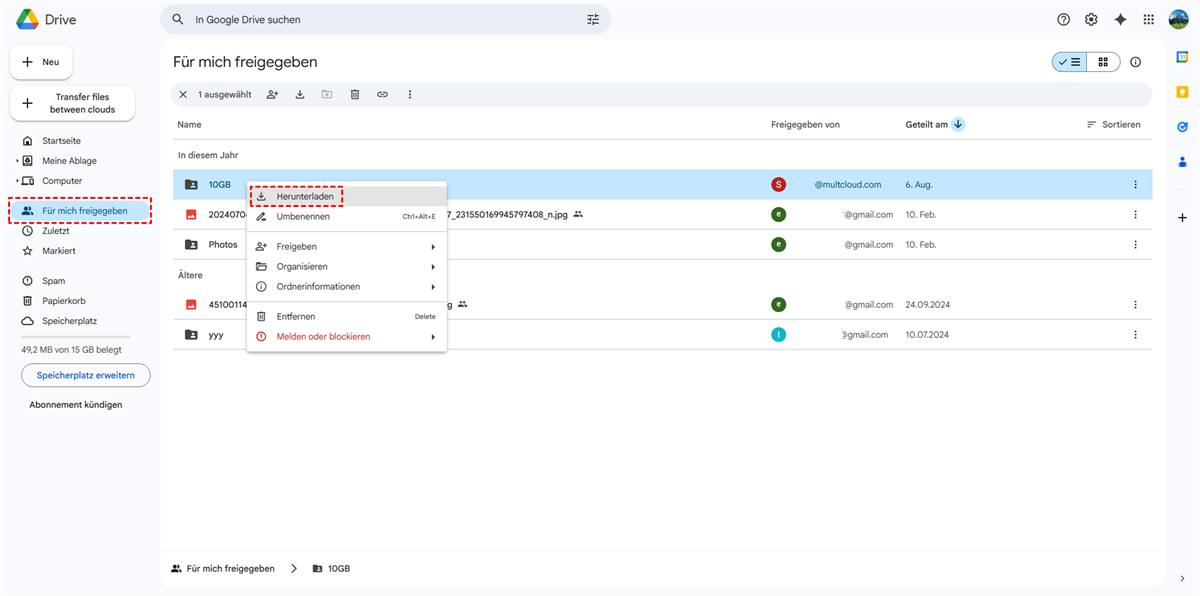Image resolution: width=1200 pixels, height=596 pixels.
Task: Click the Neu button
Action: coord(41,62)
